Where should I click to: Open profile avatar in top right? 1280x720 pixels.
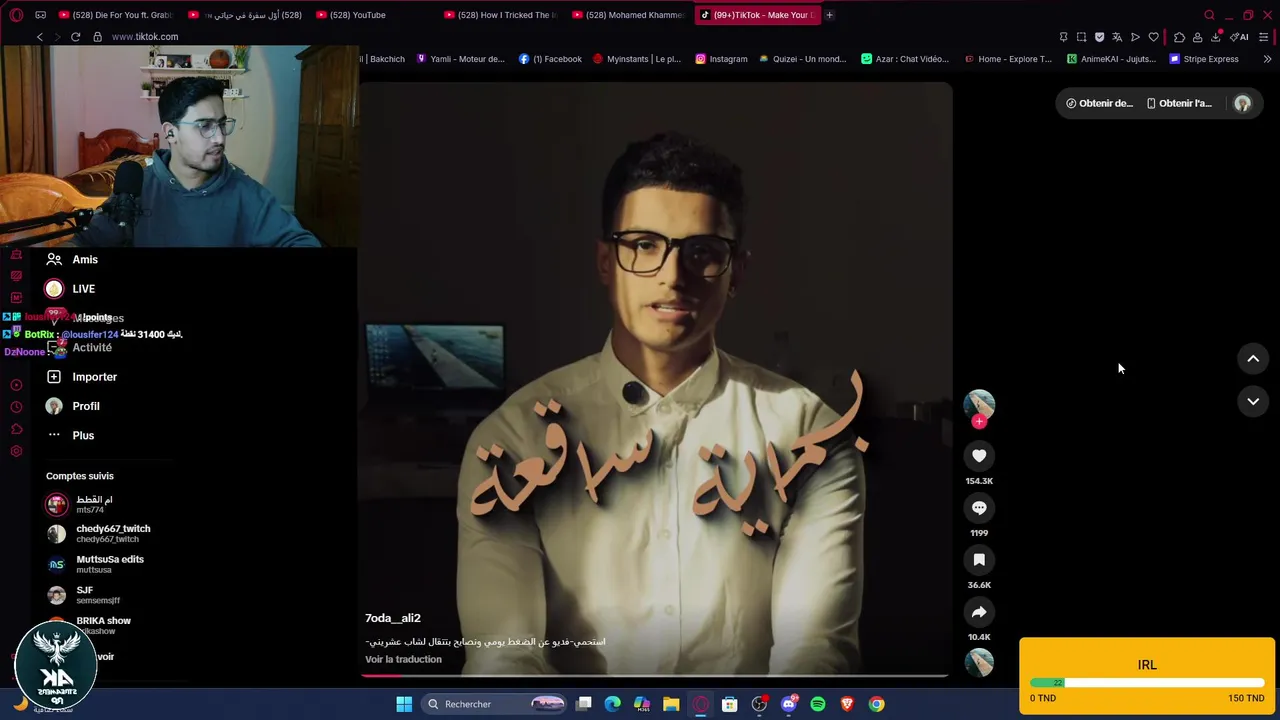pos(1243,103)
